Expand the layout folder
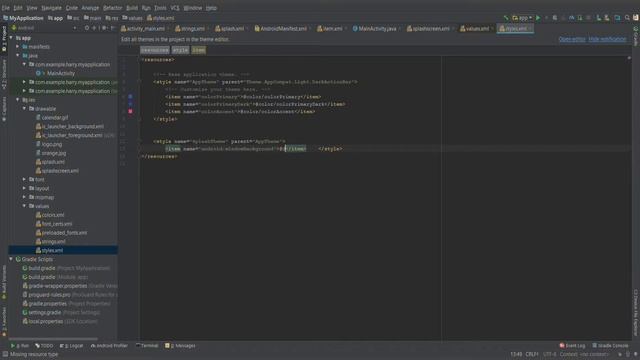The height and width of the screenshot is (360, 640). pos(24,188)
